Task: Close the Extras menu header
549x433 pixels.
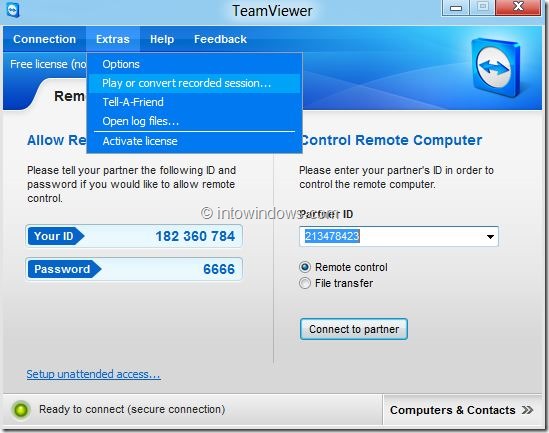Action: tap(113, 39)
